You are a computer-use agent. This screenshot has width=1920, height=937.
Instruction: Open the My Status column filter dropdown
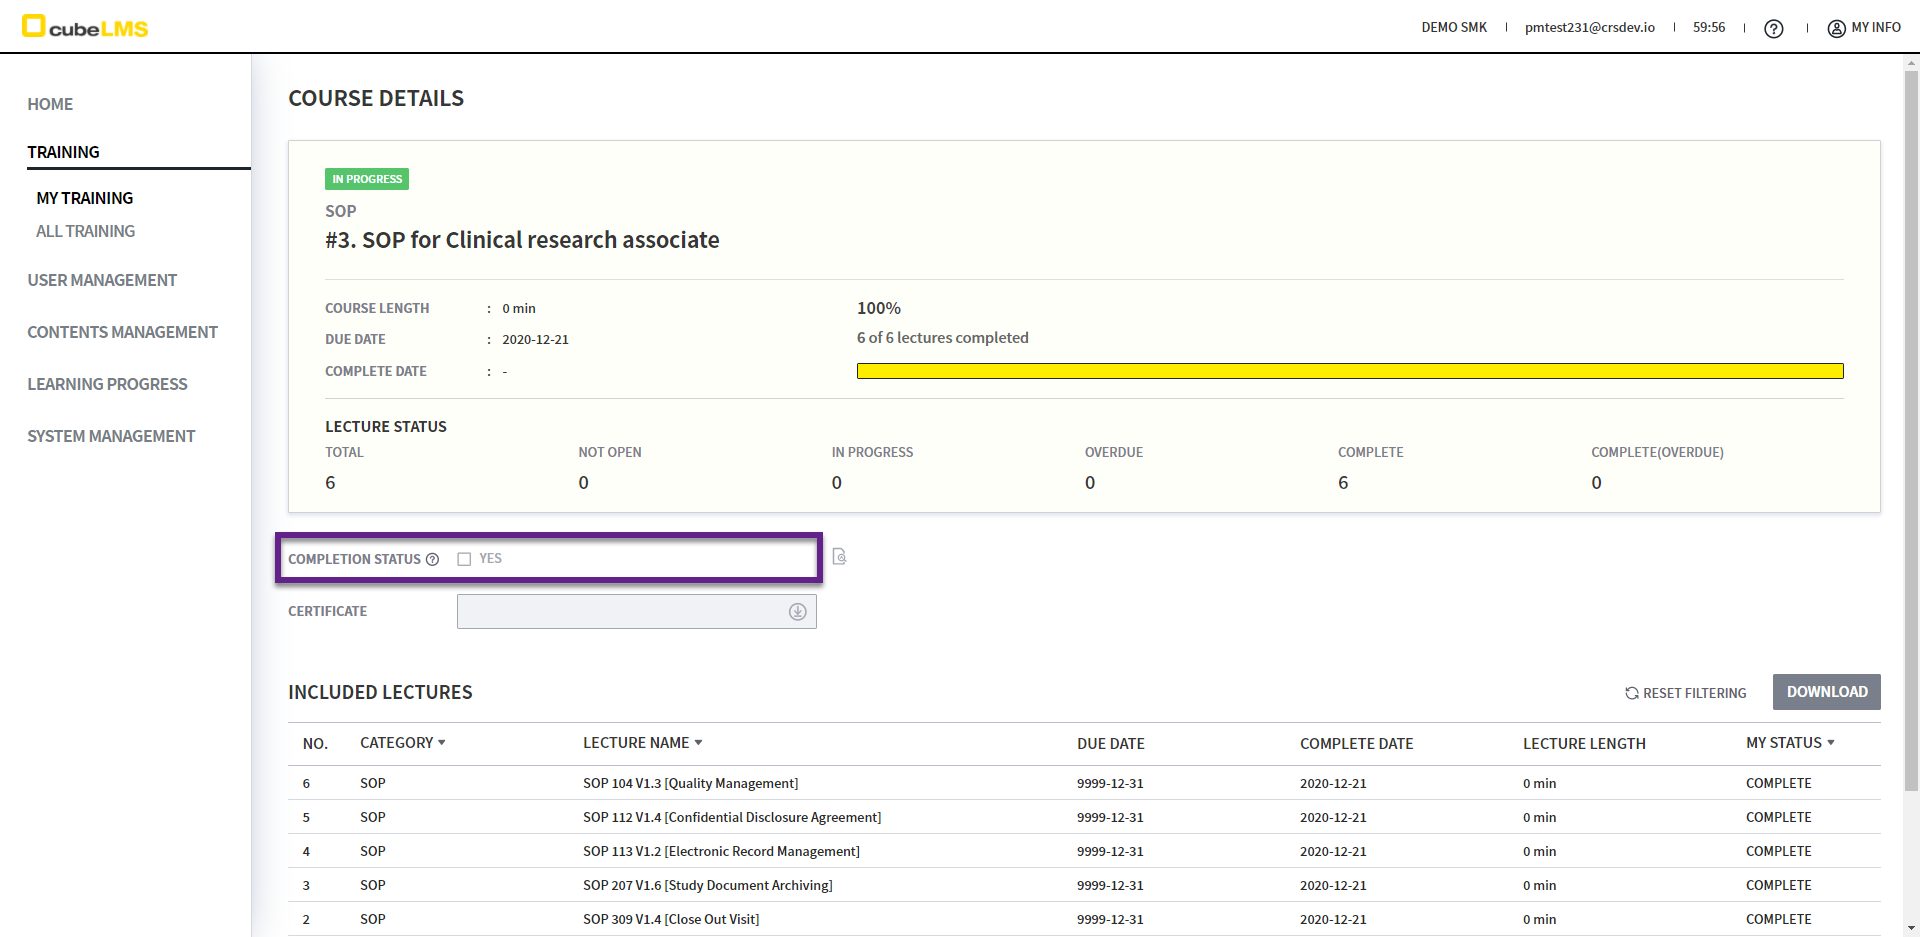point(1830,743)
